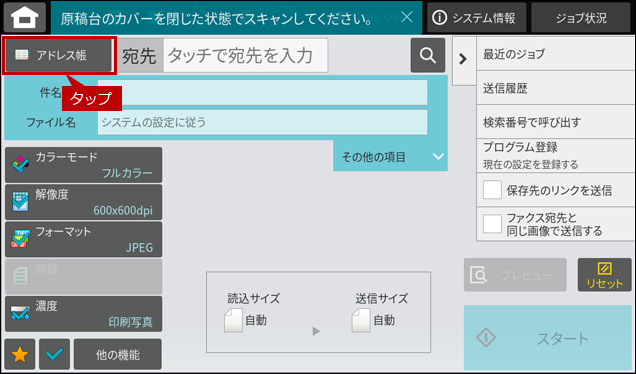Tap the reset pencil icon
Viewport: 636px width, 374px height.
[x=604, y=269]
